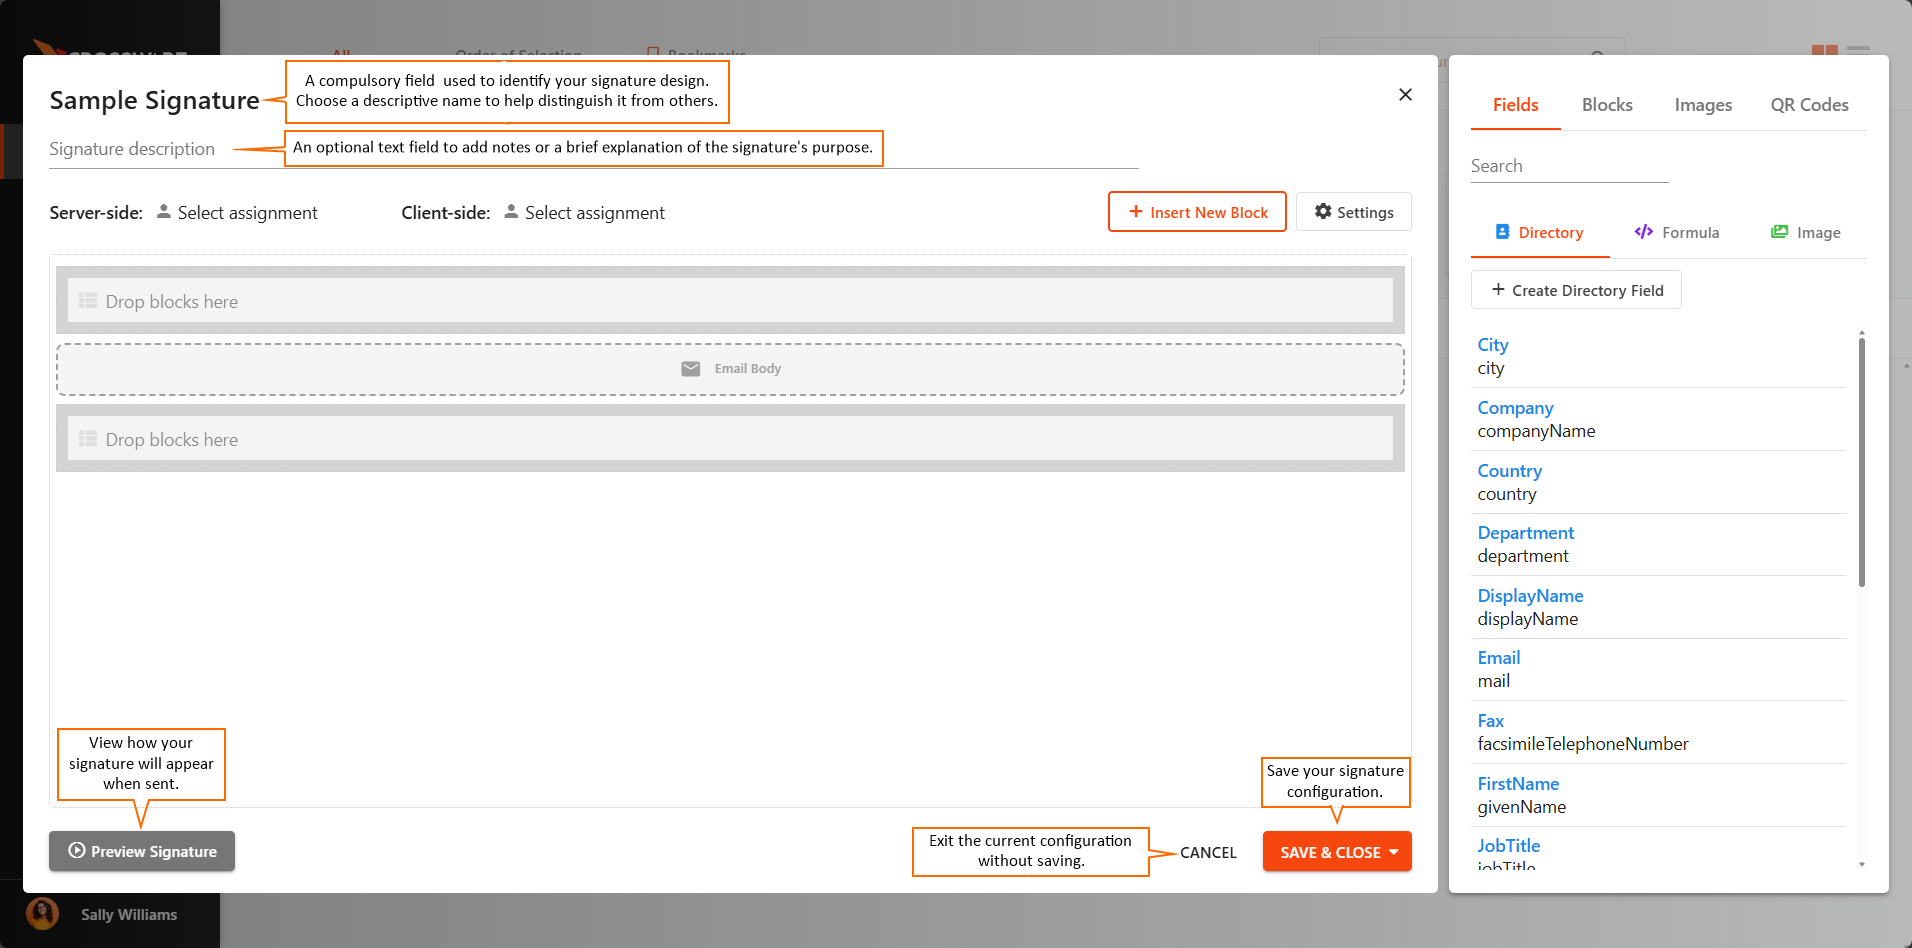This screenshot has width=1912, height=948.
Task: Open the Formula sub-tab
Action: coord(1690,231)
